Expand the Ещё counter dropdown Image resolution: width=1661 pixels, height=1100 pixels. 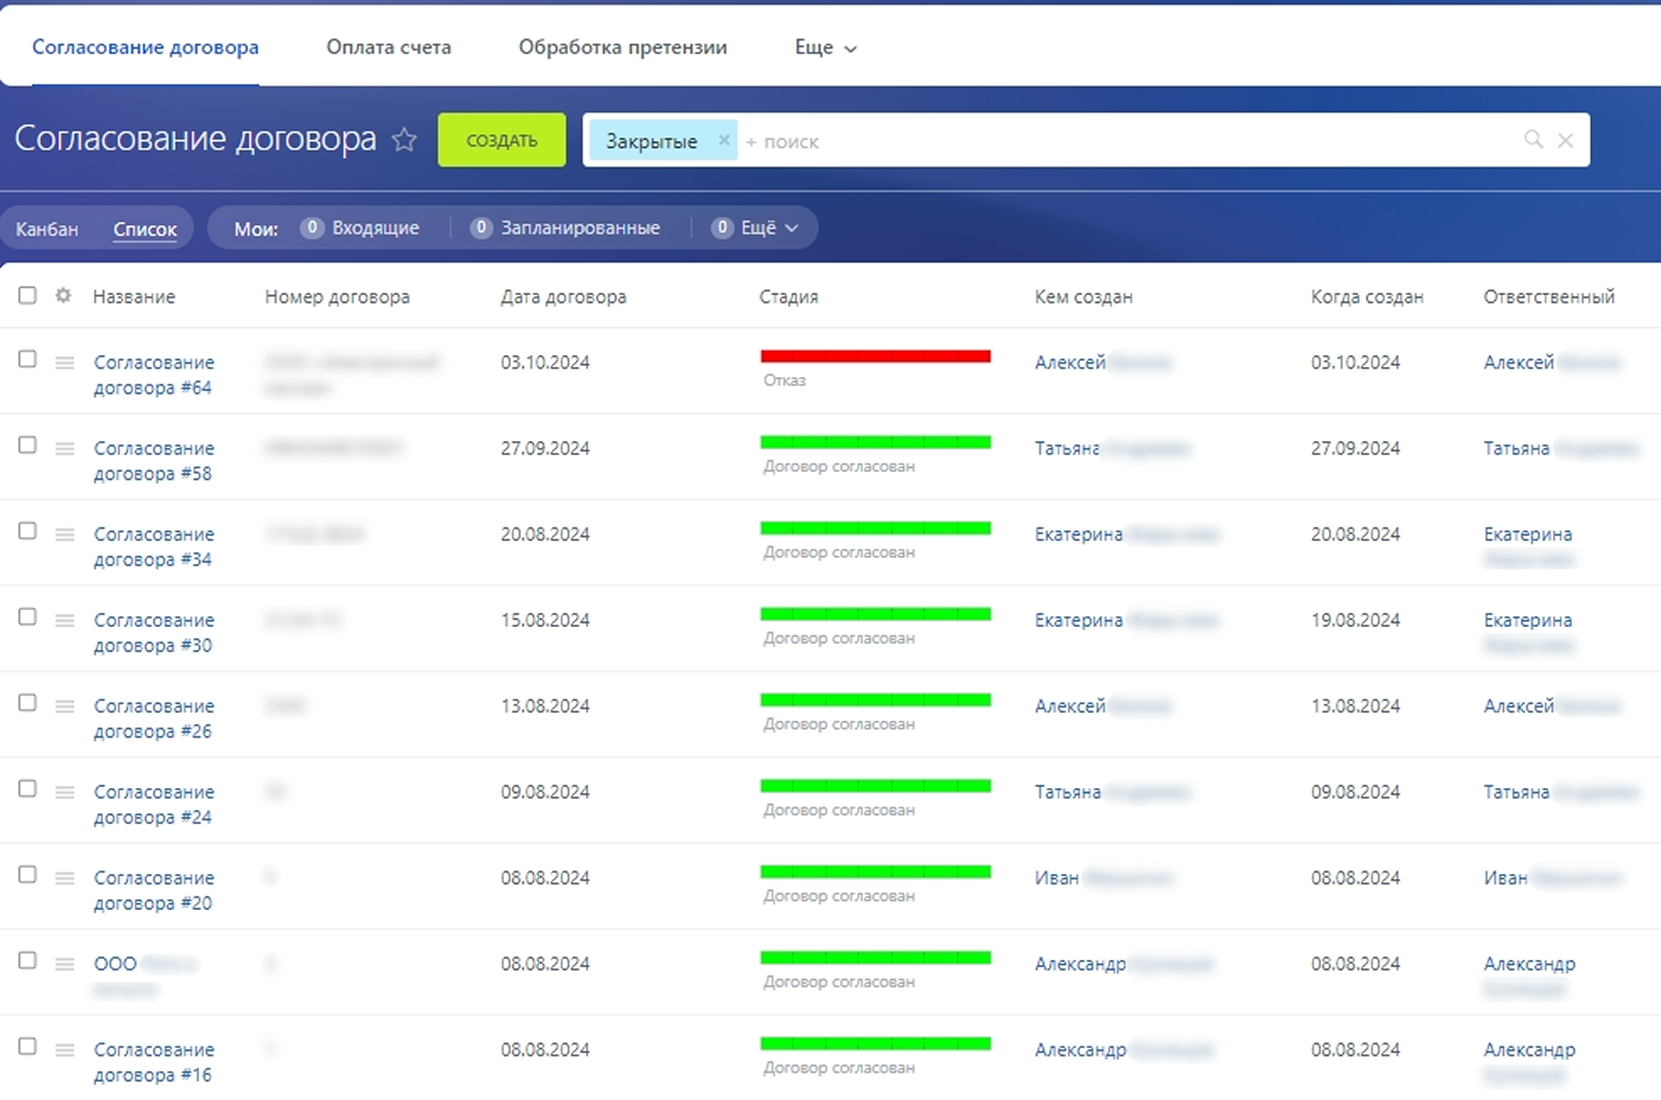pyautogui.click(x=755, y=228)
